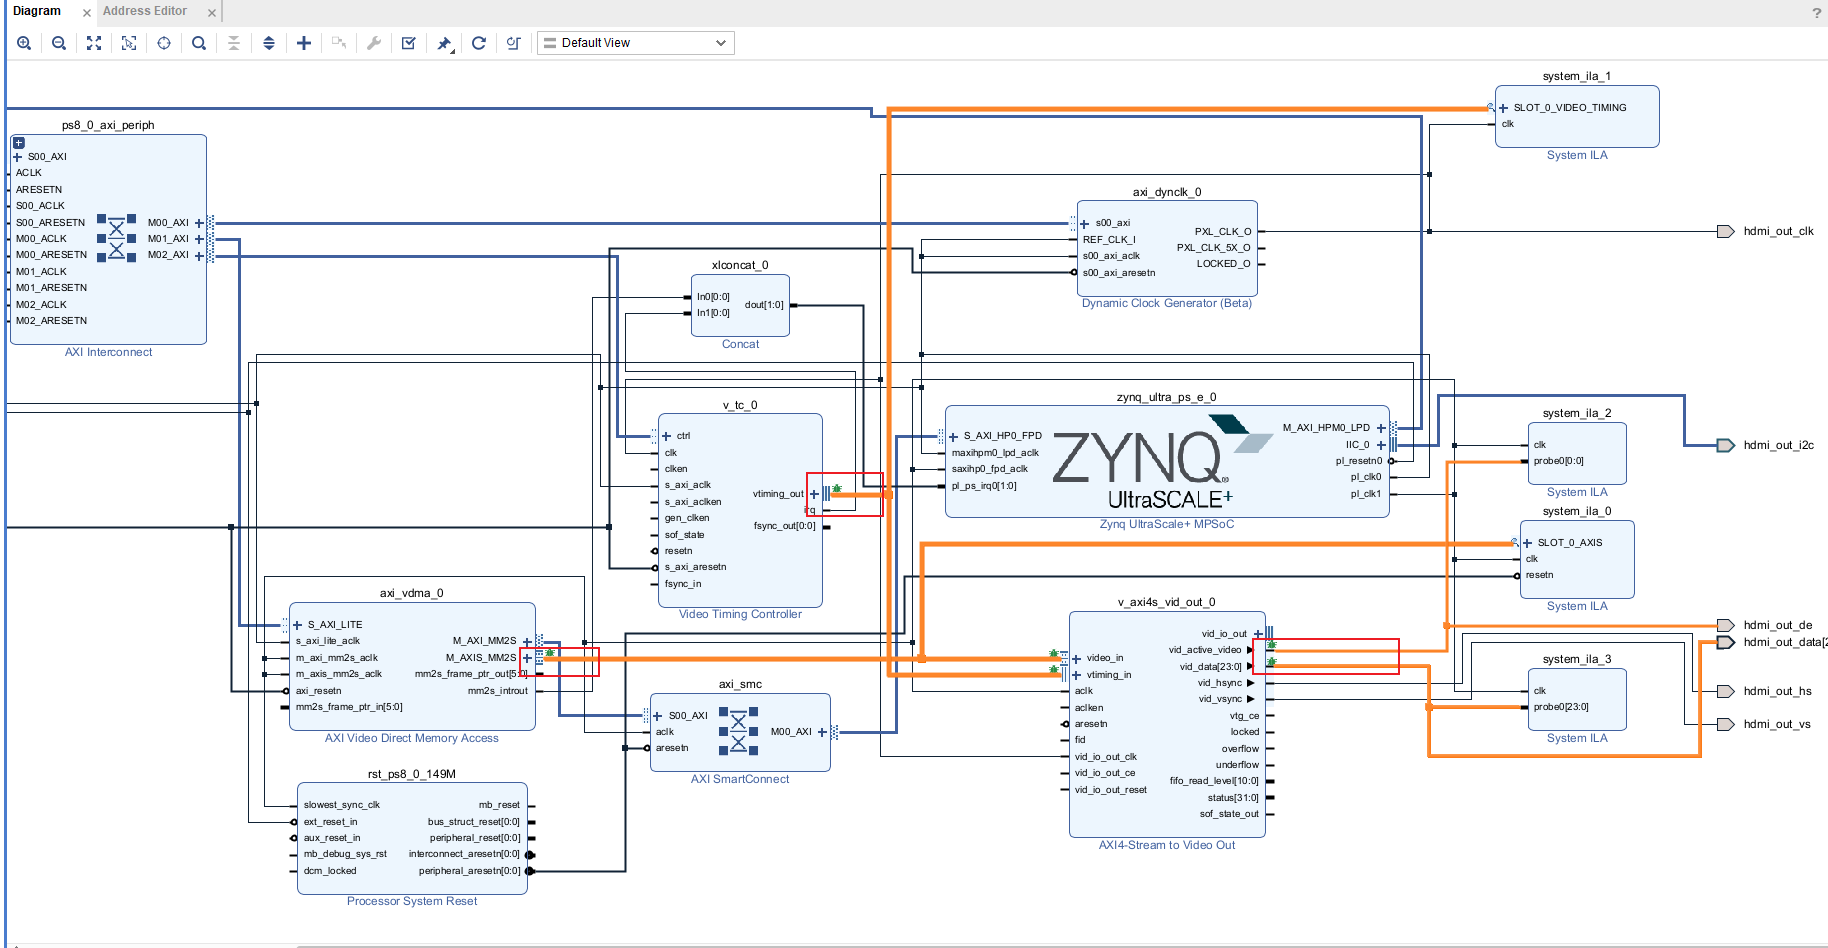The width and height of the screenshot is (1828, 948).
Task: Click the Make External toolbar icon
Action: 339,43
